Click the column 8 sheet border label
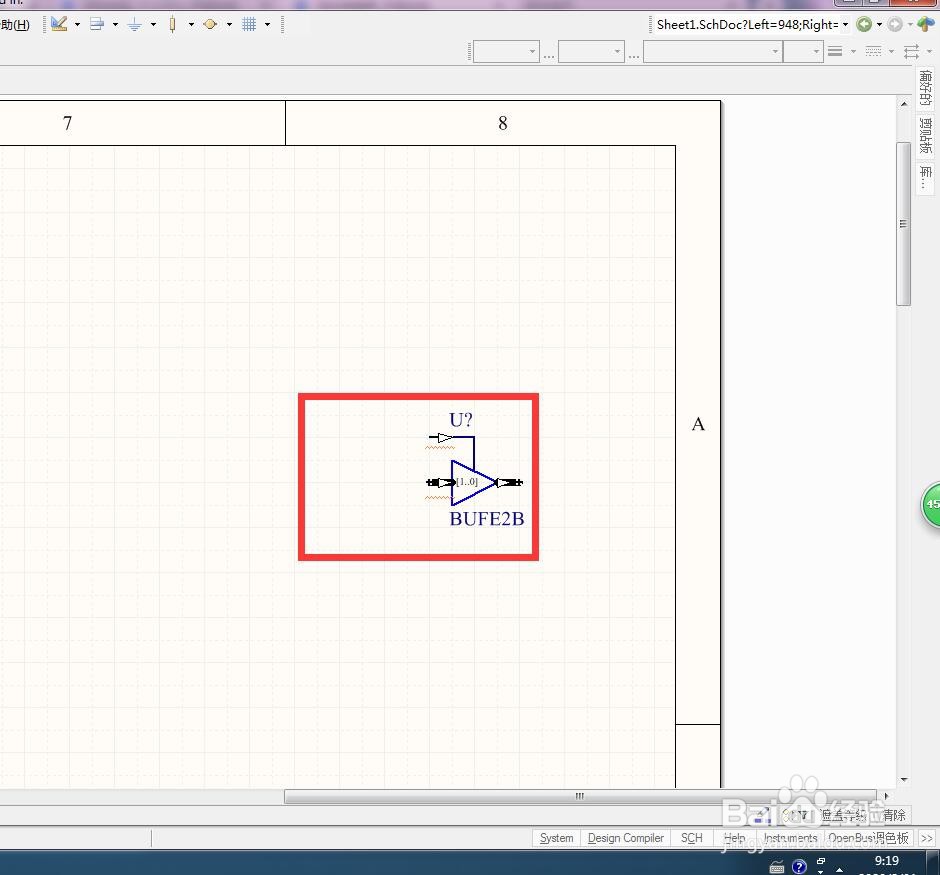This screenshot has height=875, width=940. [x=503, y=123]
